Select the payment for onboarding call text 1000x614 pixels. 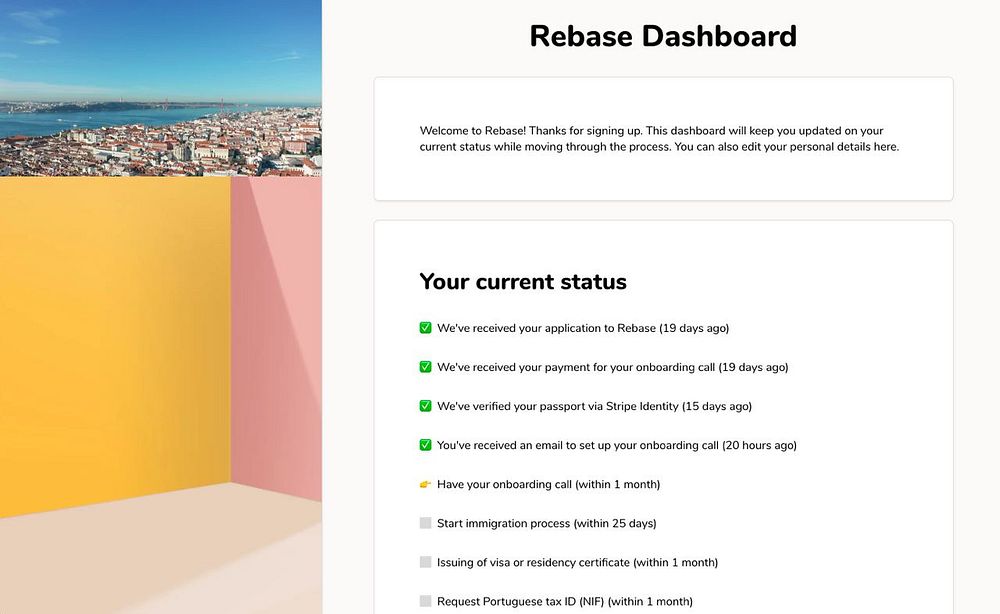point(612,367)
